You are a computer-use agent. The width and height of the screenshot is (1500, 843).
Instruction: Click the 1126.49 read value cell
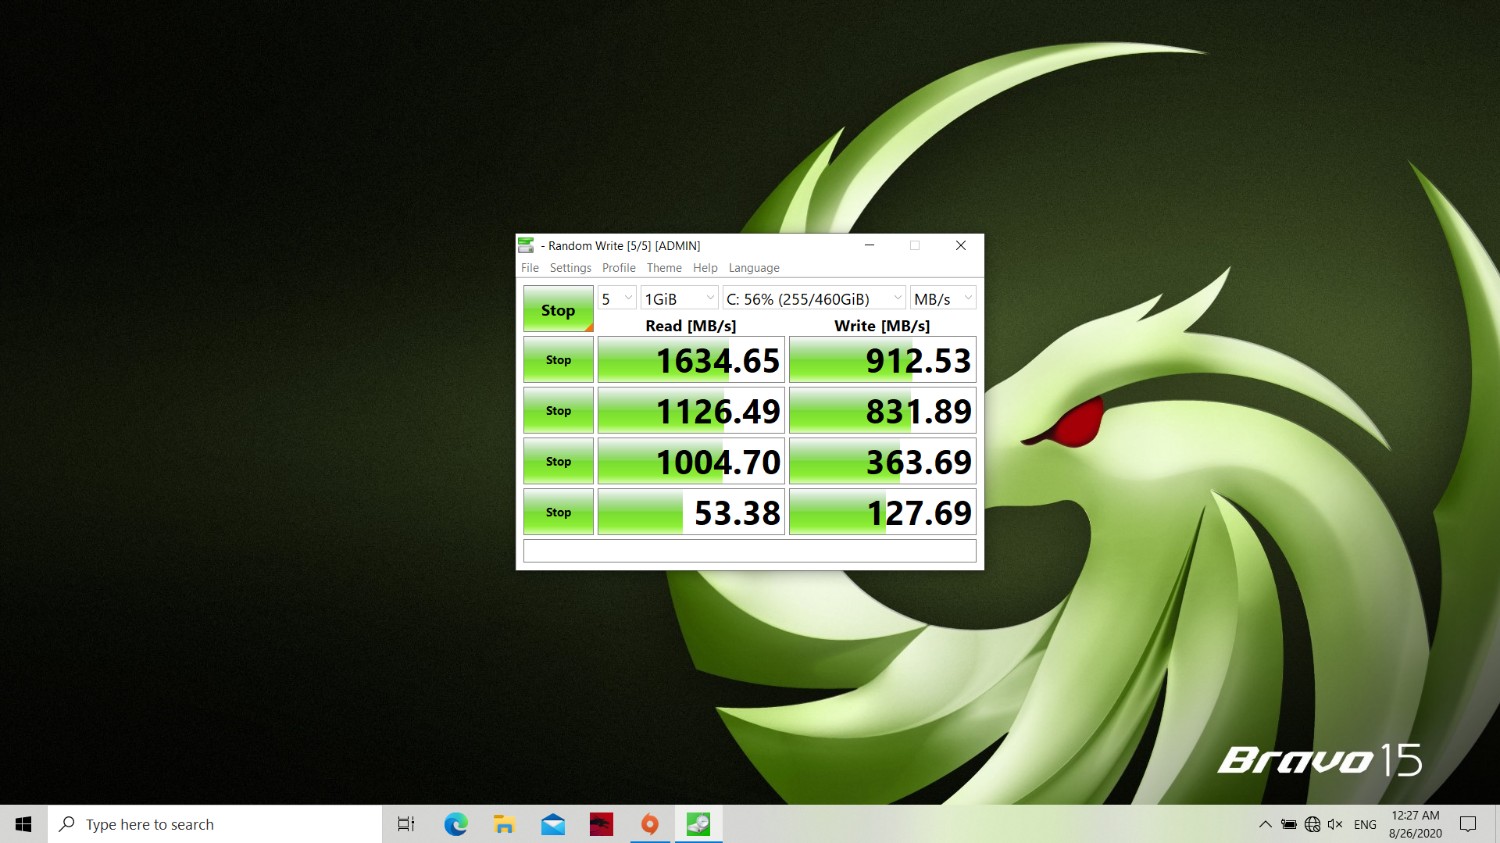tap(691, 411)
